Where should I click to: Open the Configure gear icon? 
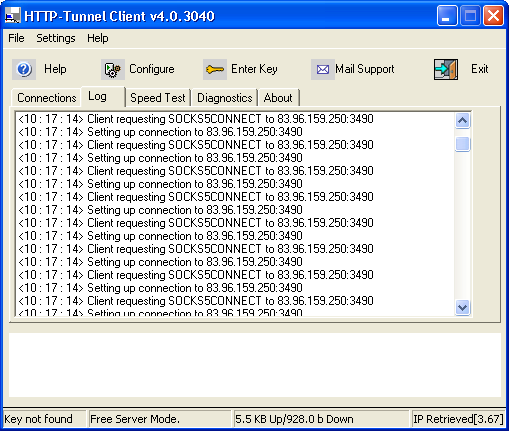pyautogui.click(x=113, y=69)
